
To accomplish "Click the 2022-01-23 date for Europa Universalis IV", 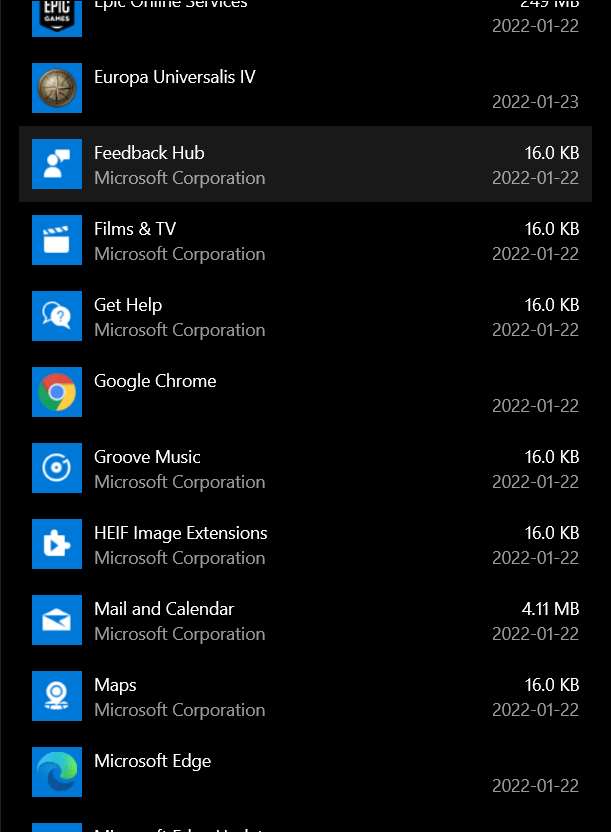I will point(535,102).
